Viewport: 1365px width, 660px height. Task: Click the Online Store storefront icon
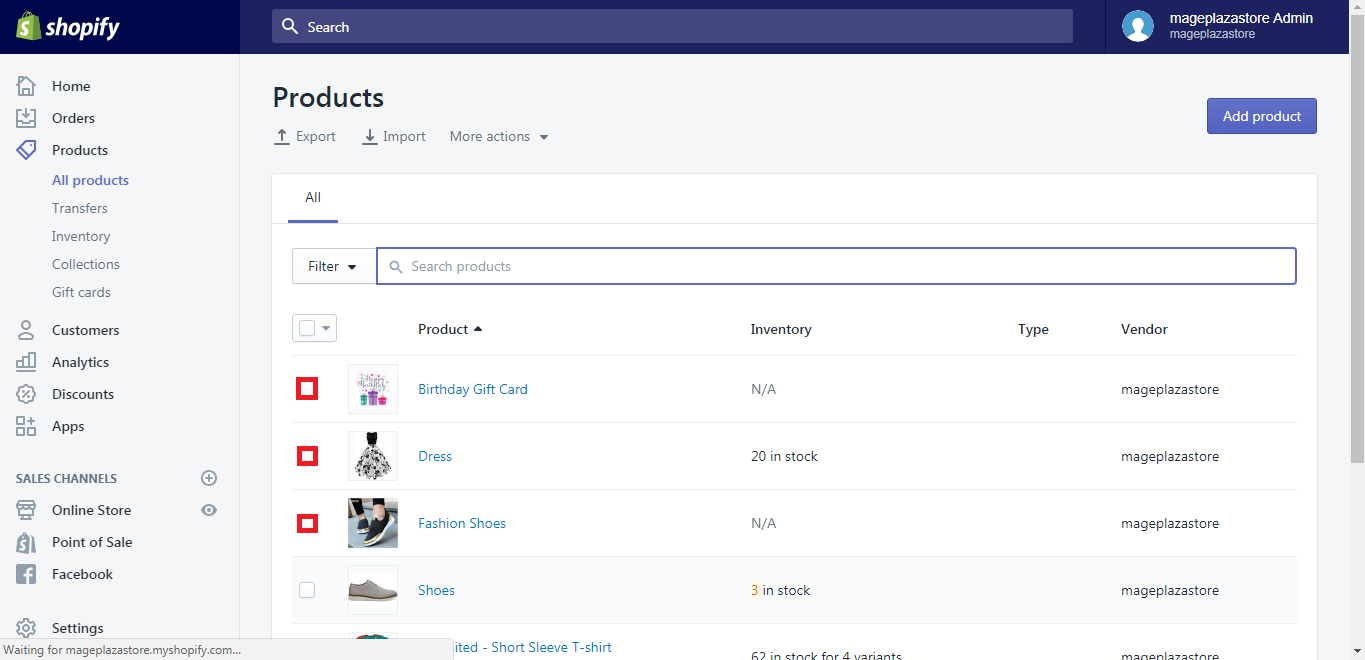click(x=26, y=510)
